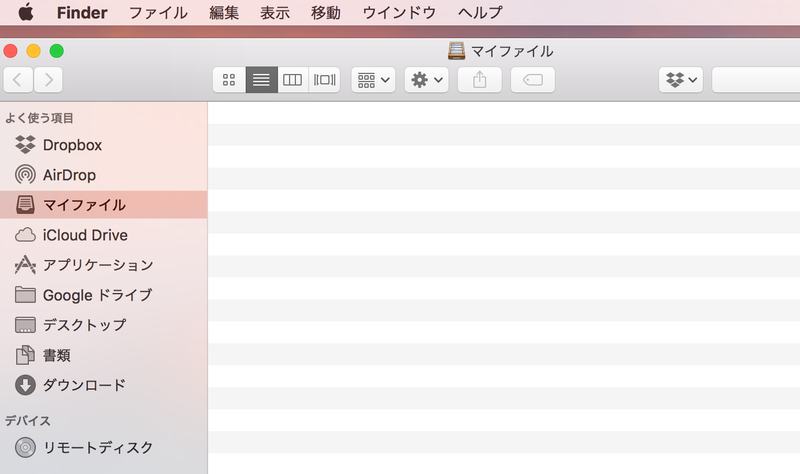This screenshot has height=474, width=800.
Task: Go back with the back arrow button
Action: click(18, 80)
